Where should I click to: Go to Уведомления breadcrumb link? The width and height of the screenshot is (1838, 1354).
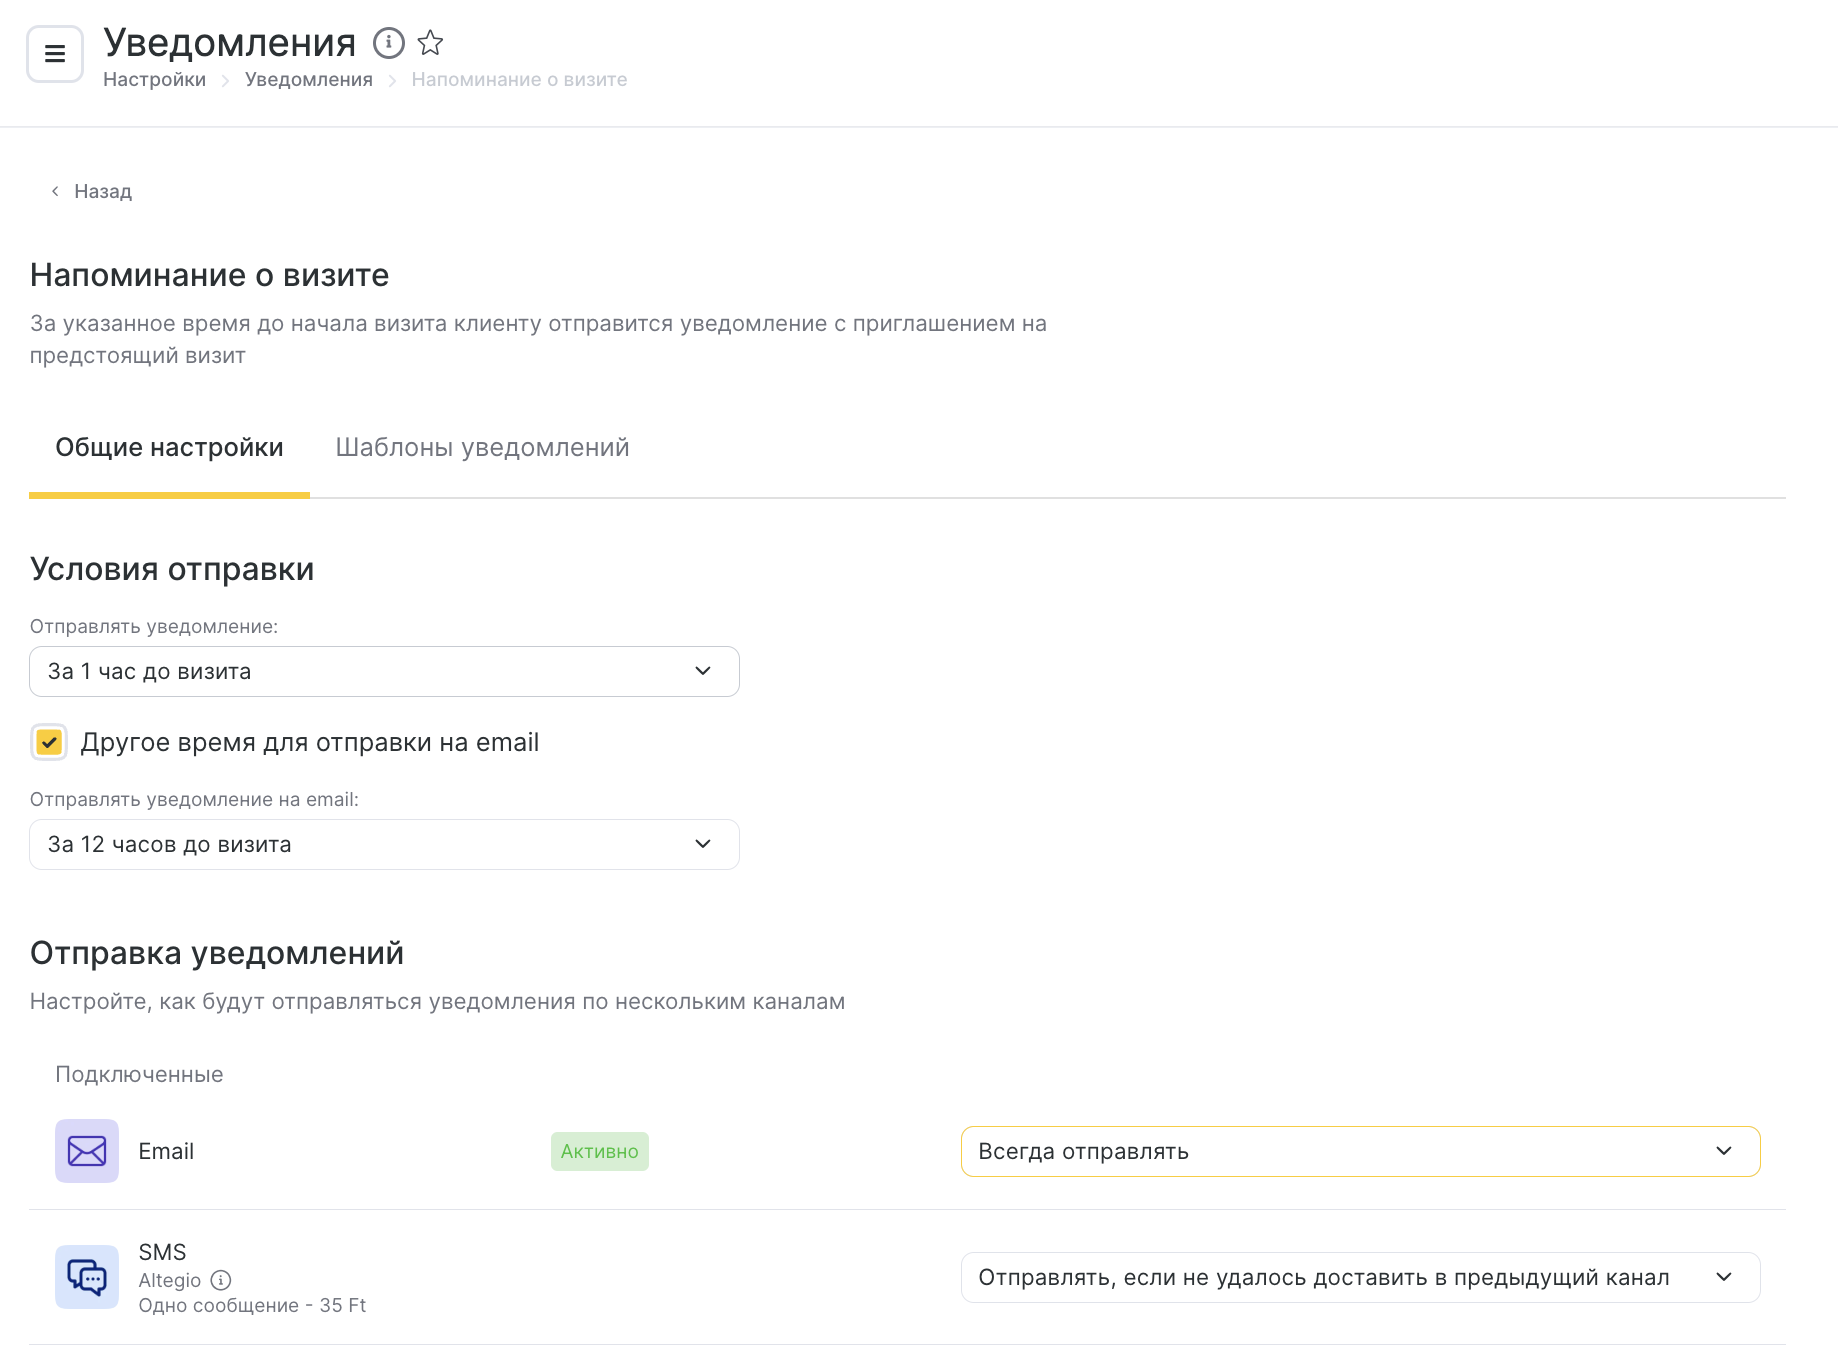coord(308,79)
